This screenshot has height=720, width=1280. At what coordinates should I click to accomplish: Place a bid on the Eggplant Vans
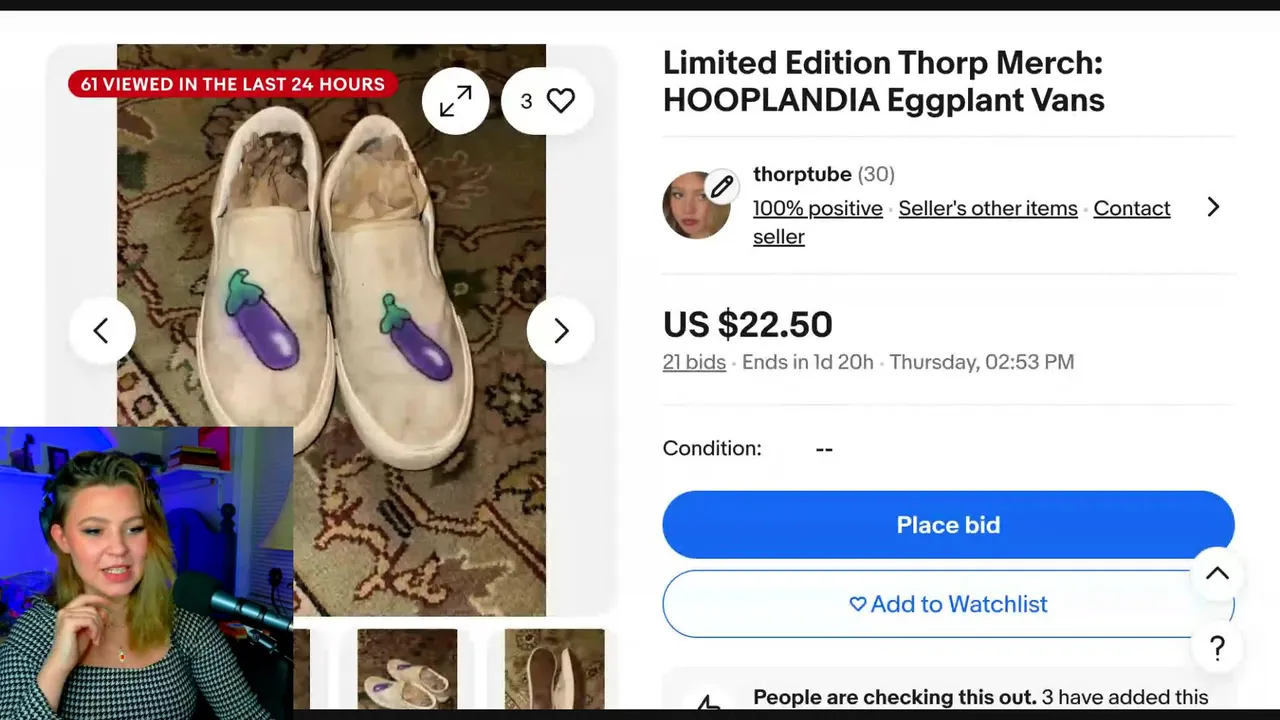[x=948, y=525]
